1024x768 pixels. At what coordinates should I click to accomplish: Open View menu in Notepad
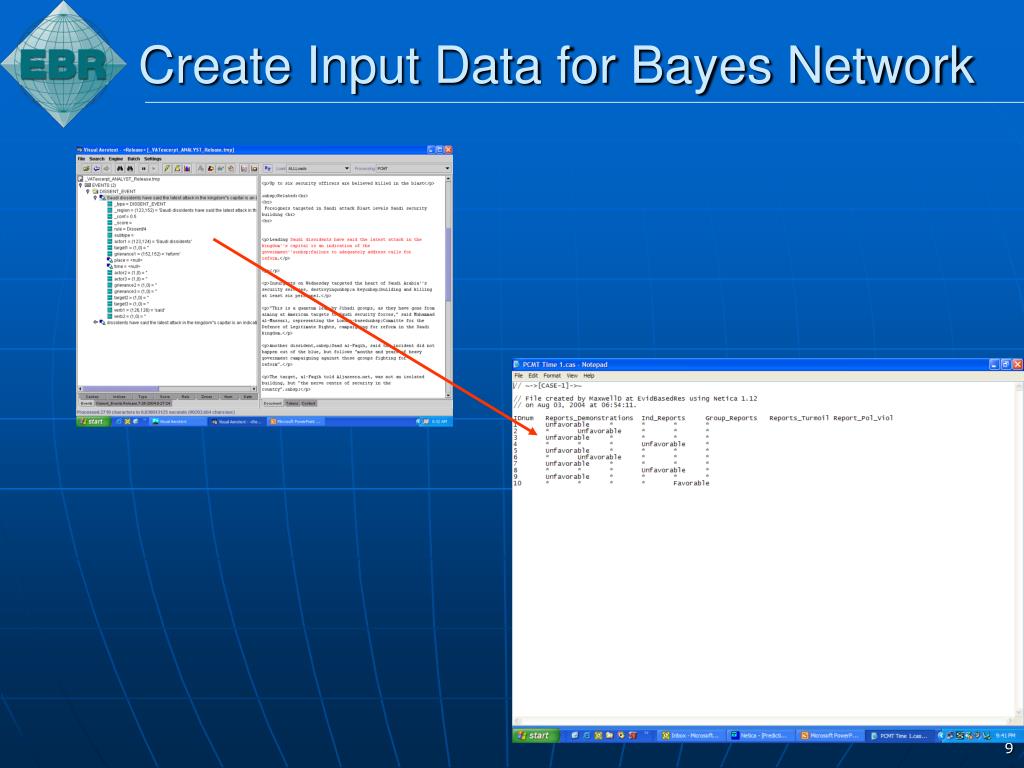point(572,376)
